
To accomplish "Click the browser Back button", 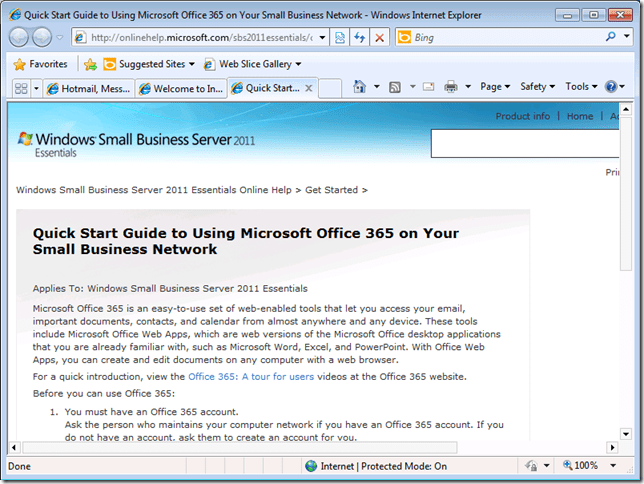I will [22, 37].
